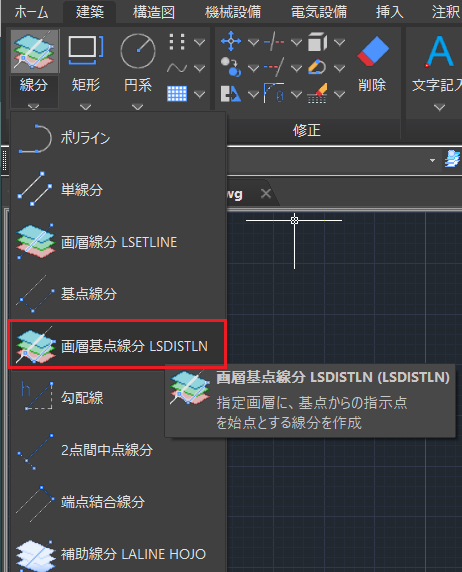Image resolution: width=462 pixels, height=572 pixels.
Task: Open layer manager icon beside layer combo
Action: [453, 159]
